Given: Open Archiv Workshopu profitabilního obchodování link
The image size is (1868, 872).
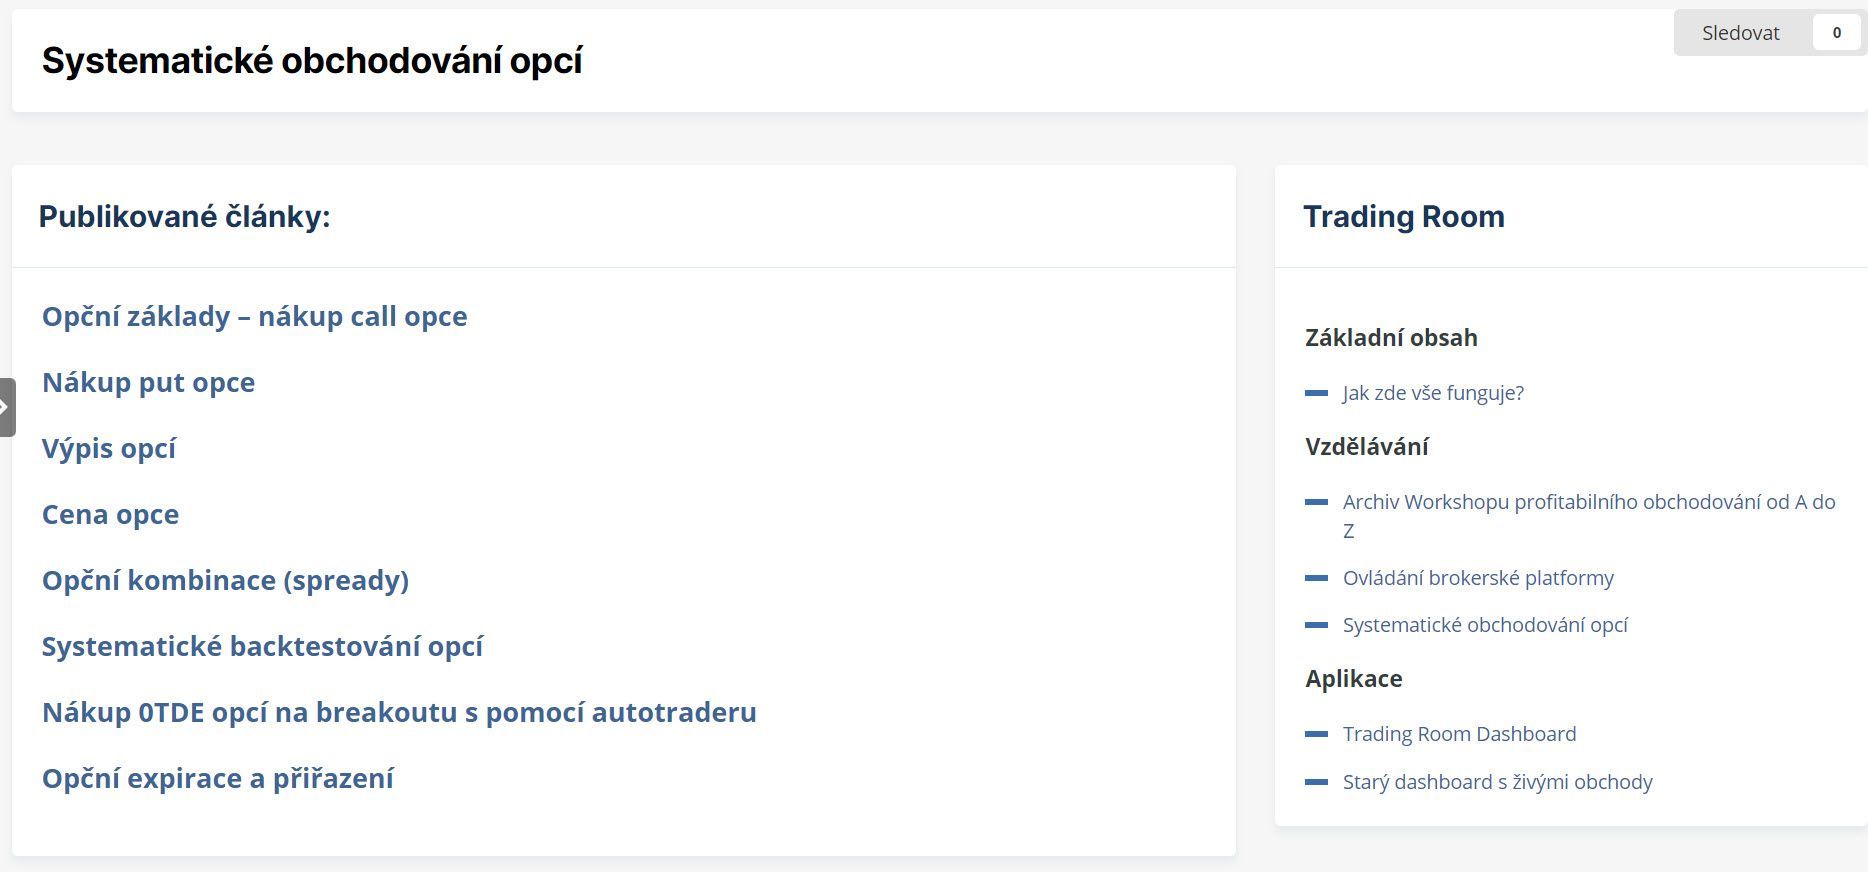Looking at the screenshot, I should pos(1588,502).
